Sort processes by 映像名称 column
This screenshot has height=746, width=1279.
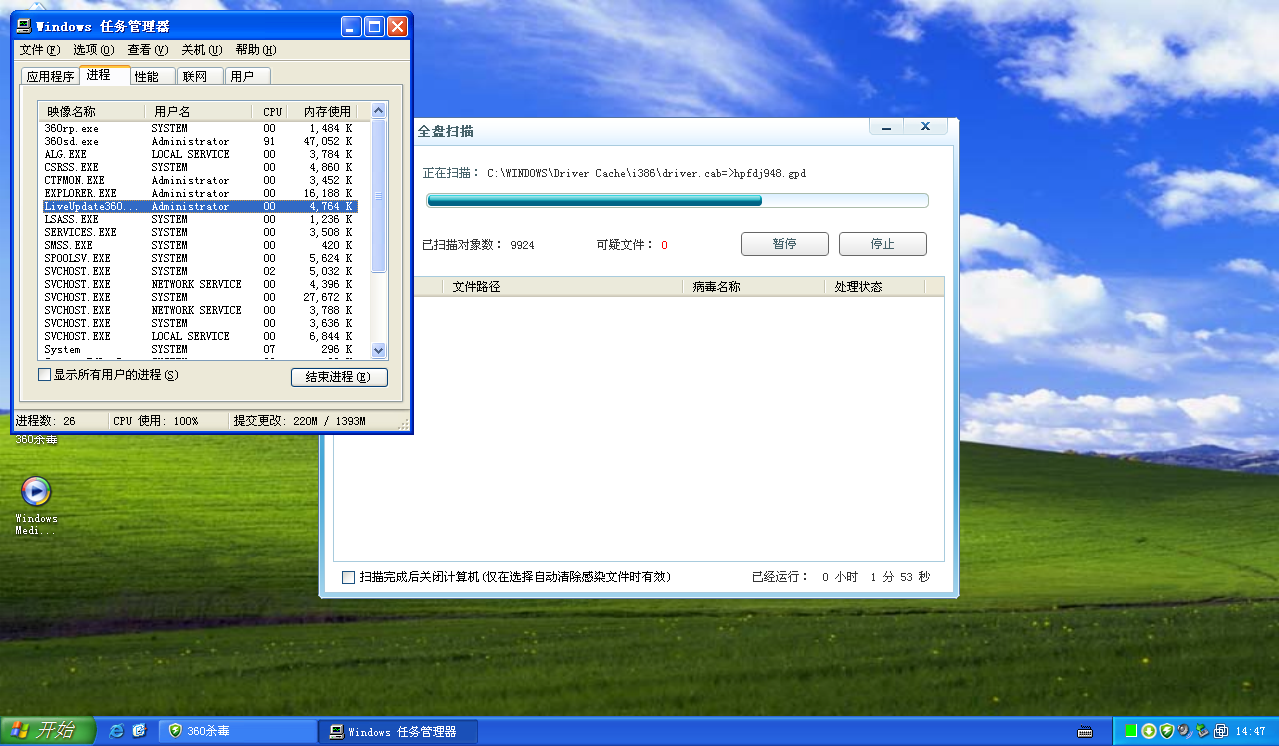click(x=92, y=111)
